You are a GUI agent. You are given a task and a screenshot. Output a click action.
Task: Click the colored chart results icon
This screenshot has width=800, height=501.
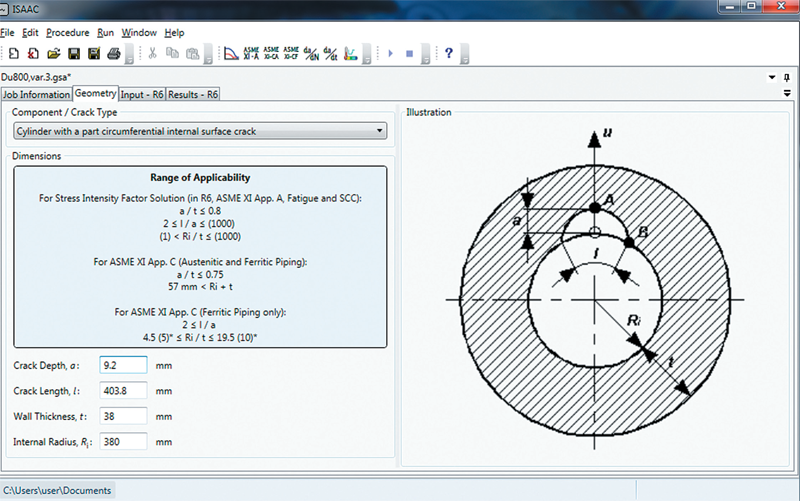[x=351, y=53]
